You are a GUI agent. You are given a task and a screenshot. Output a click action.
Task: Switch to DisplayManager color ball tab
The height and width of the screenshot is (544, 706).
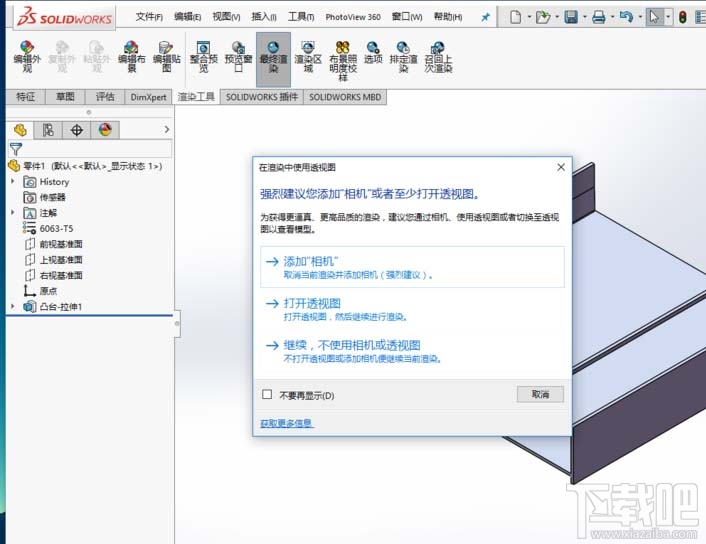[105, 130]
